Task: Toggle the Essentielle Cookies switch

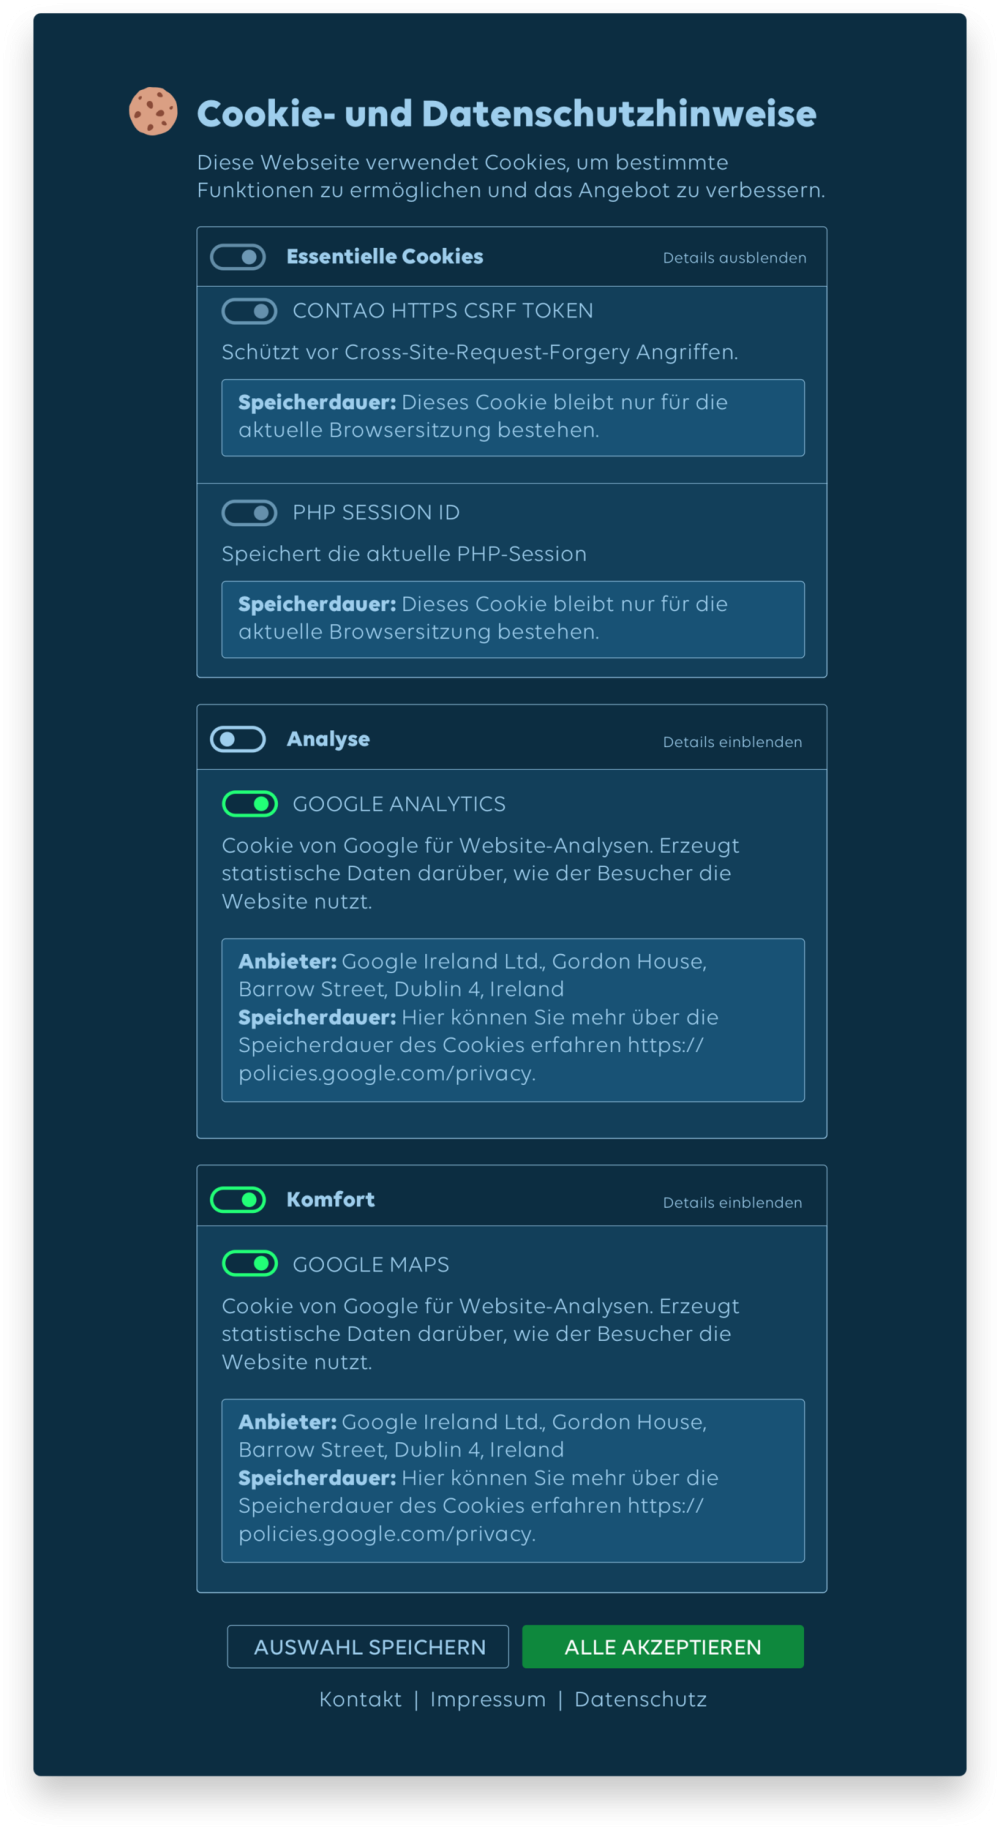Action: [238, 257]
